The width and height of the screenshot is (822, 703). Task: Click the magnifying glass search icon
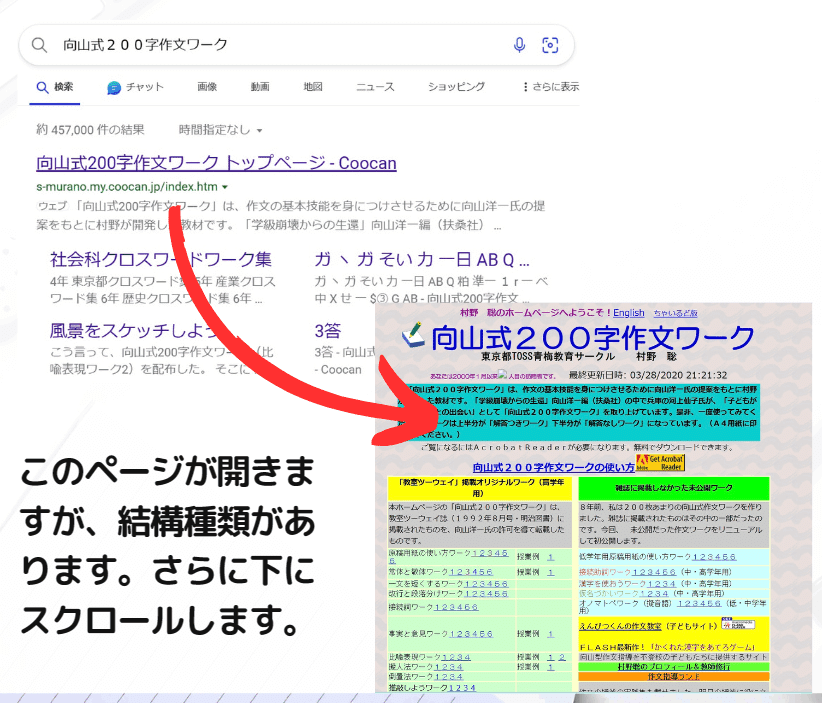pyautogui.click(x=39, y=45)
